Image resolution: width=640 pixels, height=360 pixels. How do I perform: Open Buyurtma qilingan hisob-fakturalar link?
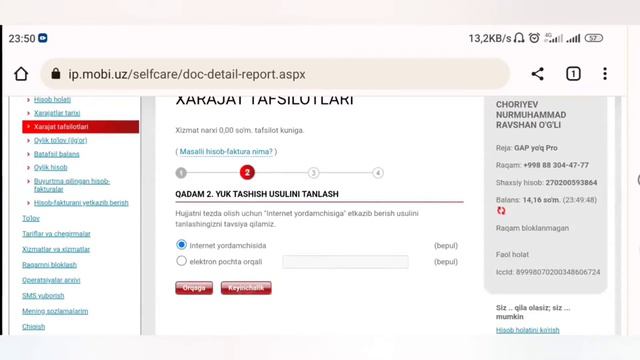72,185
